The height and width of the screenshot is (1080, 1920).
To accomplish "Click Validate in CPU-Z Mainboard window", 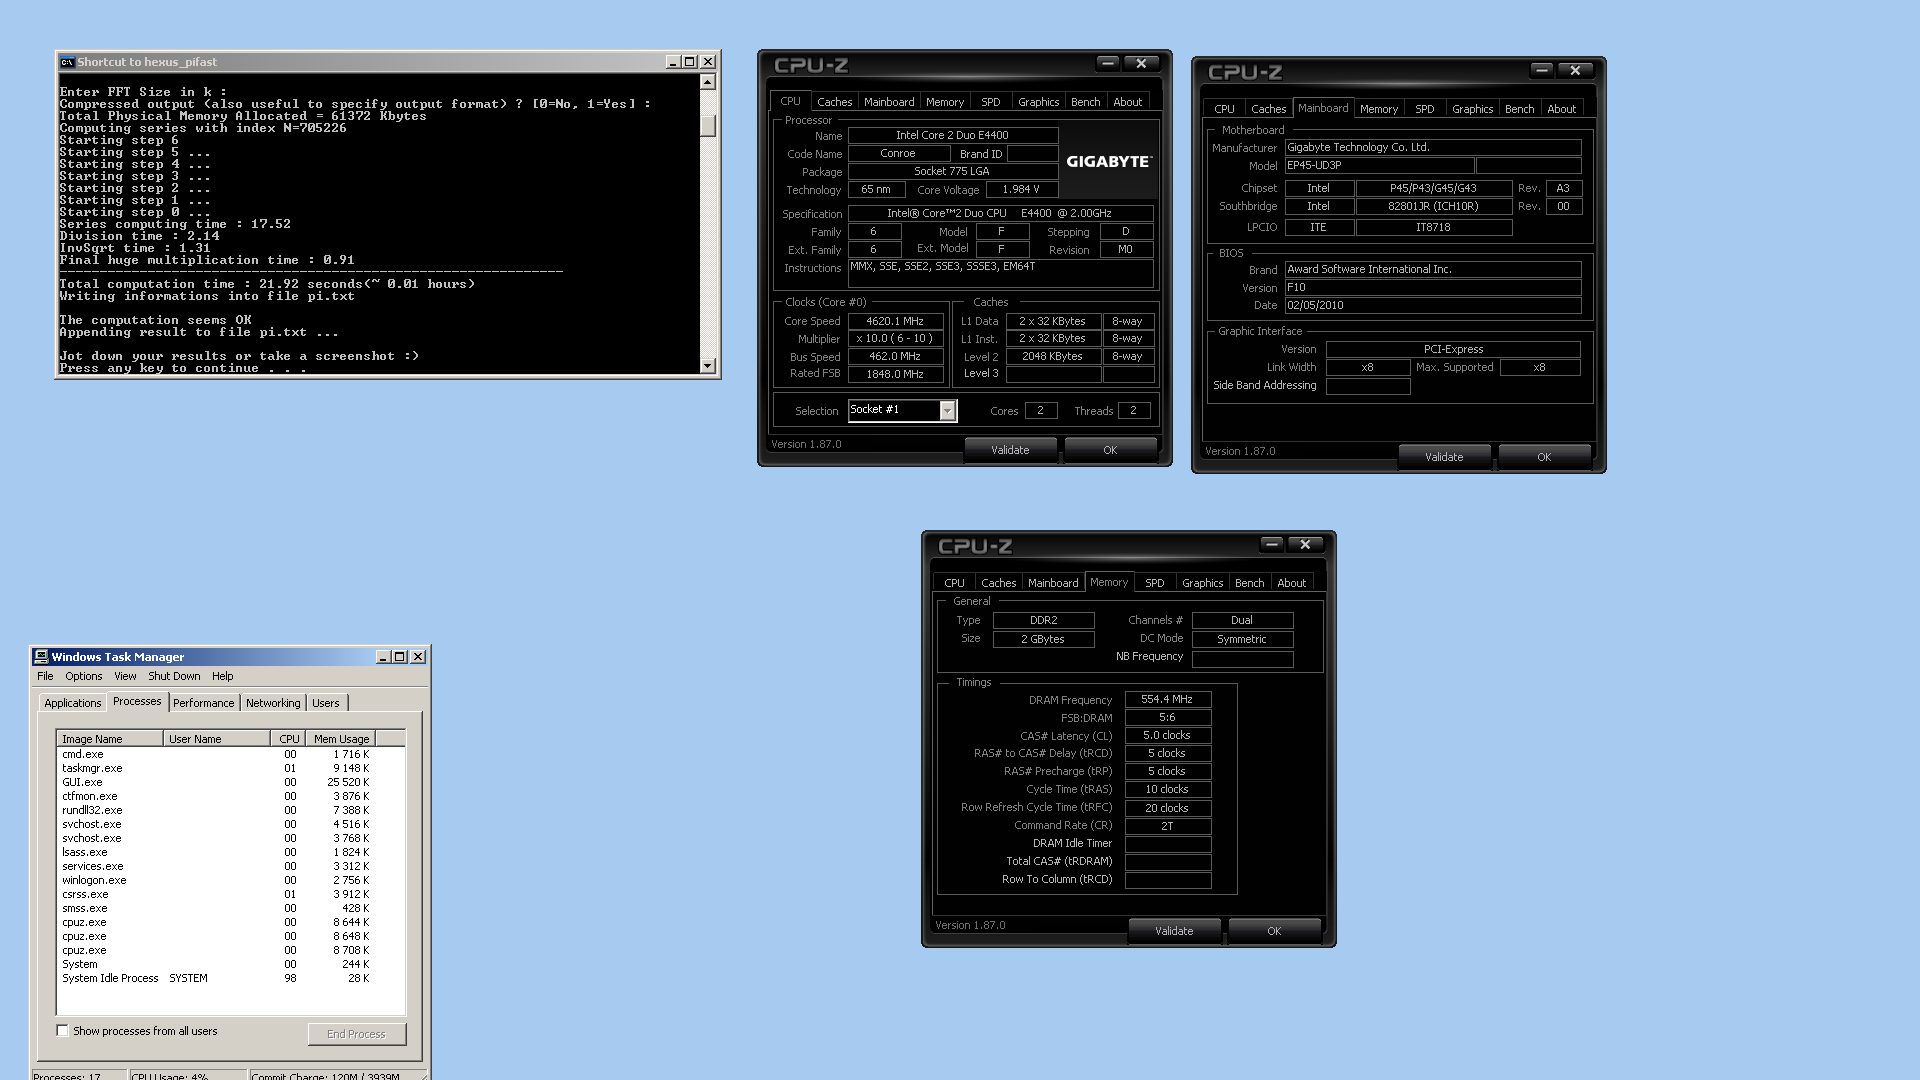I will (1444, 457).
